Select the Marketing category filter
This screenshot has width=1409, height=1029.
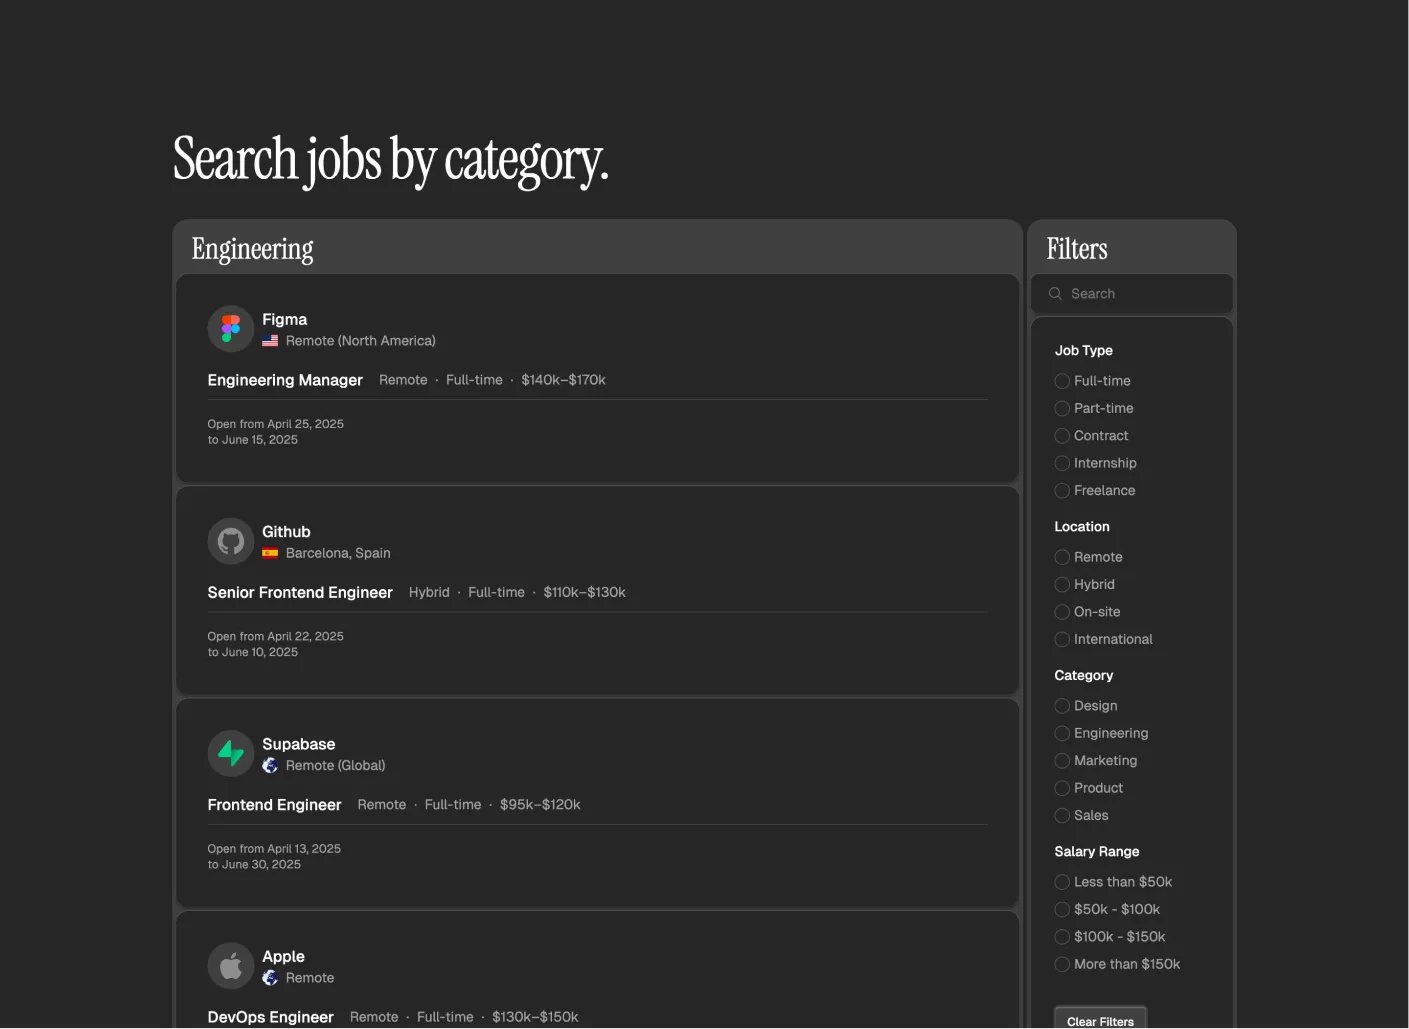pos(1062,761)
